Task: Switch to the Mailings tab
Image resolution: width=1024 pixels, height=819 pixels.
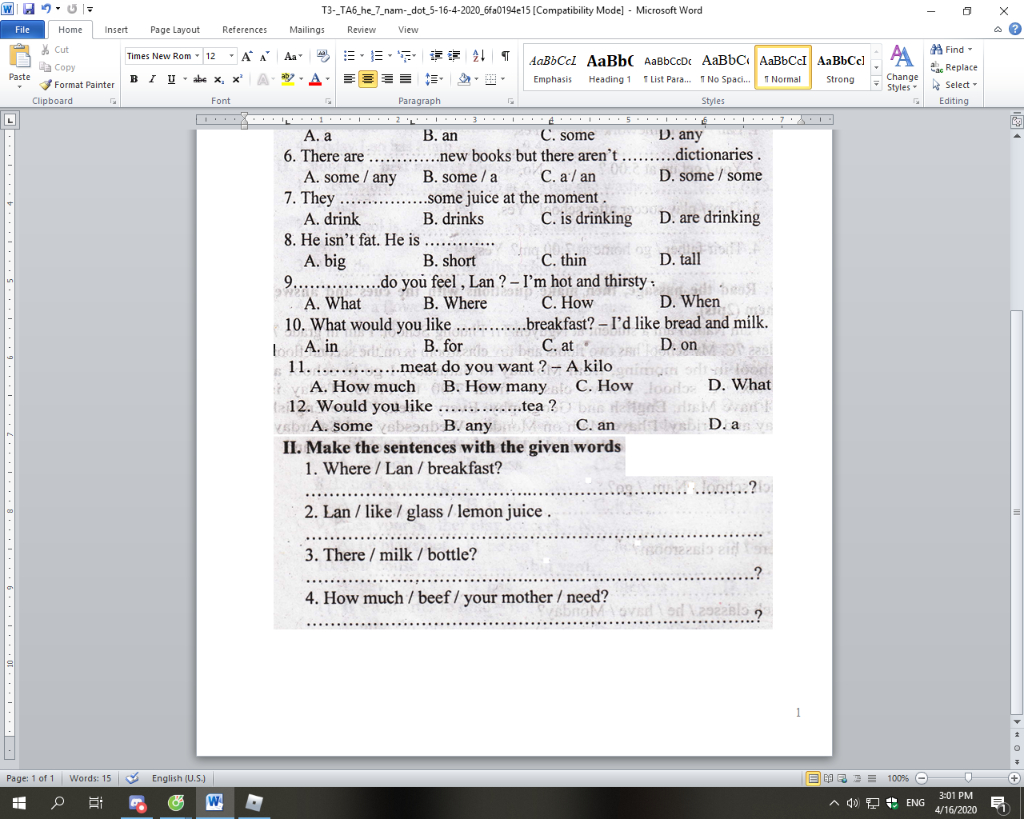Action: [307, 29]
